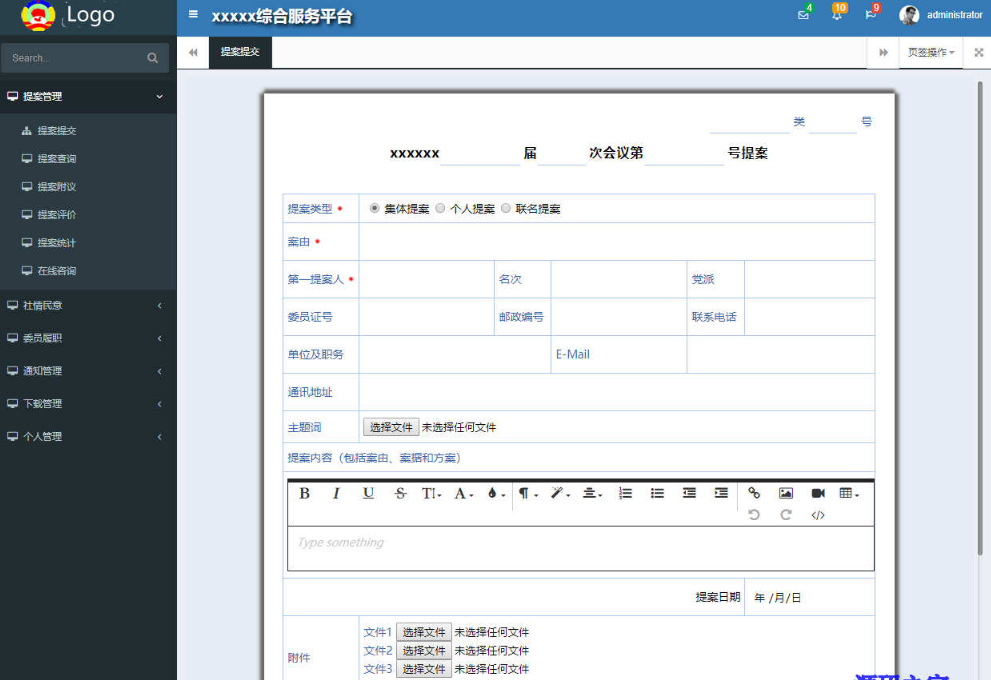Click 选择文件 button for 主题词
Image resolution: width=991 pixels, height=680 pixels.
point(390,427)
